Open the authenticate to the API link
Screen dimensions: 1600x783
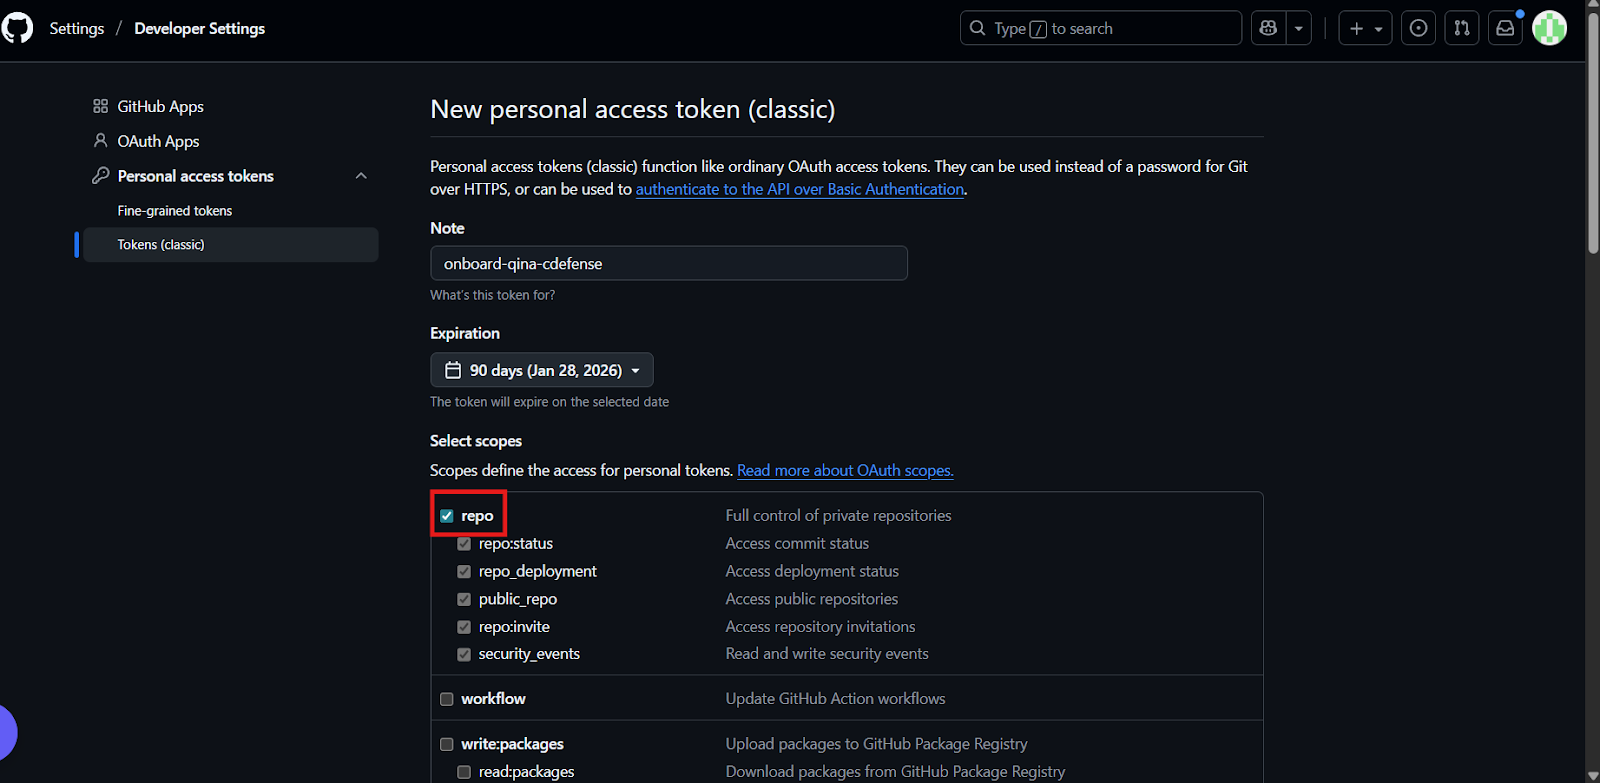point(800,189)
